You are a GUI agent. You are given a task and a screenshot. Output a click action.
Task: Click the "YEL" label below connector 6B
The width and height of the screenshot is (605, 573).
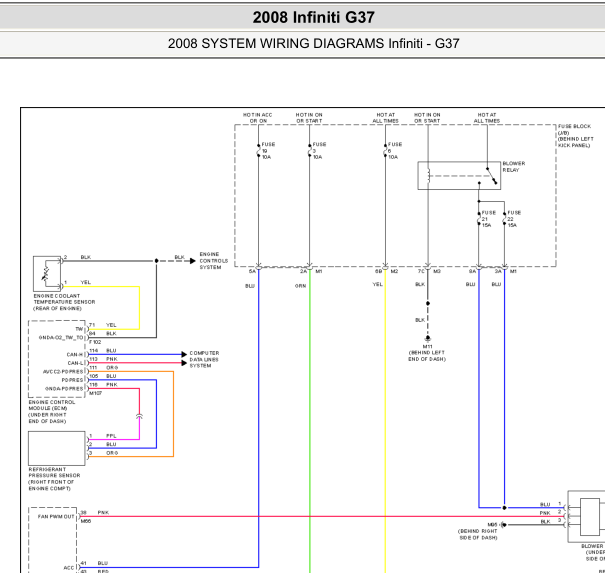point(377,284)
